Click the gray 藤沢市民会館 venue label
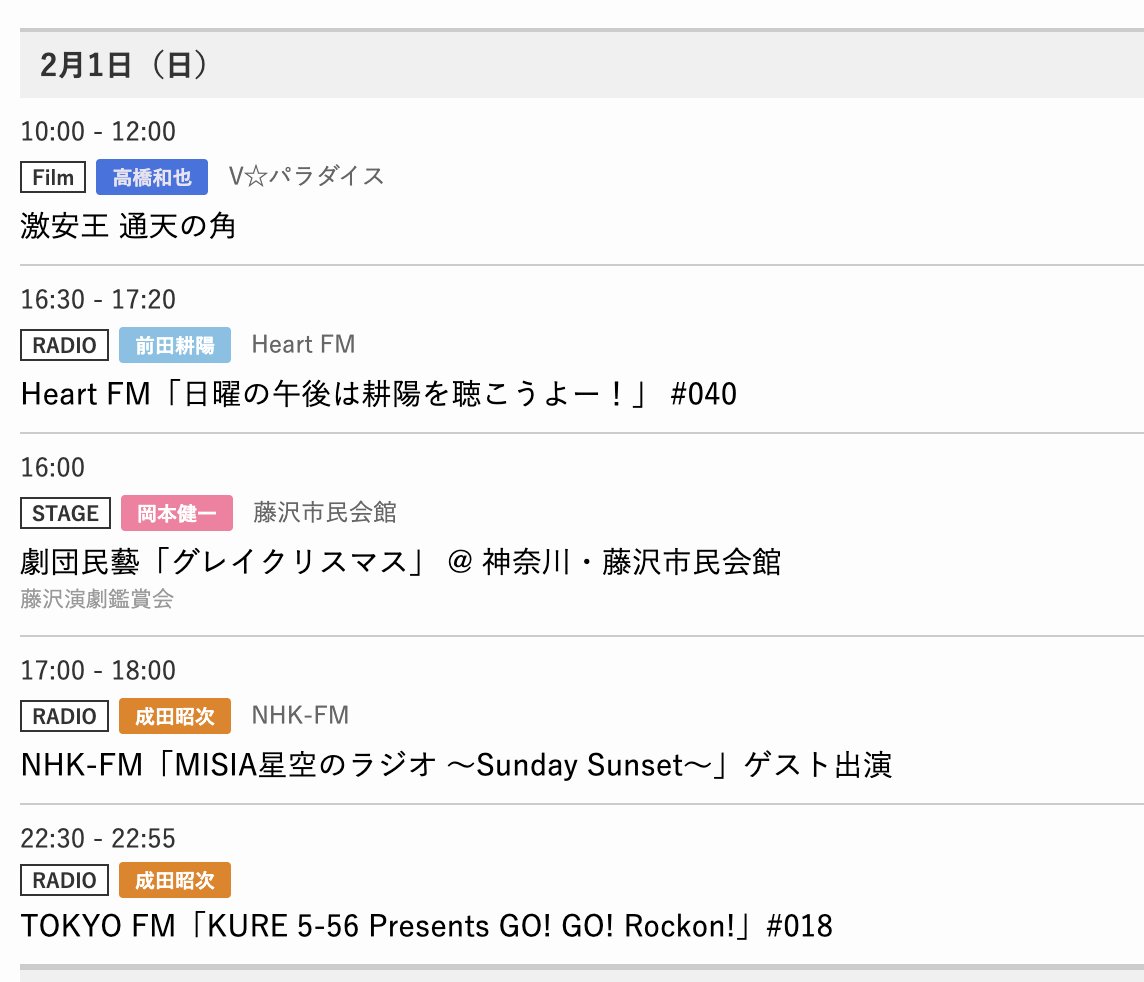This screenshot has height=982, width=1144. pyautogui.click(x=325, y=513)
